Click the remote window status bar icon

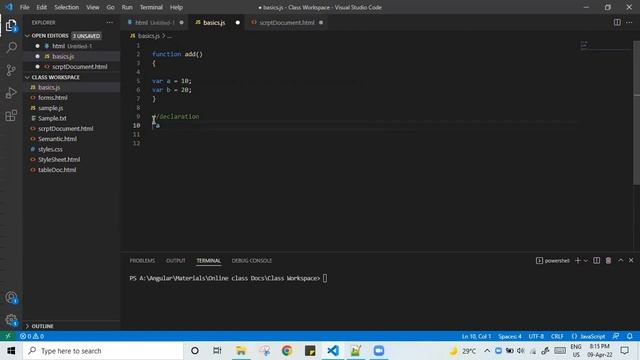tap(8, 336)
